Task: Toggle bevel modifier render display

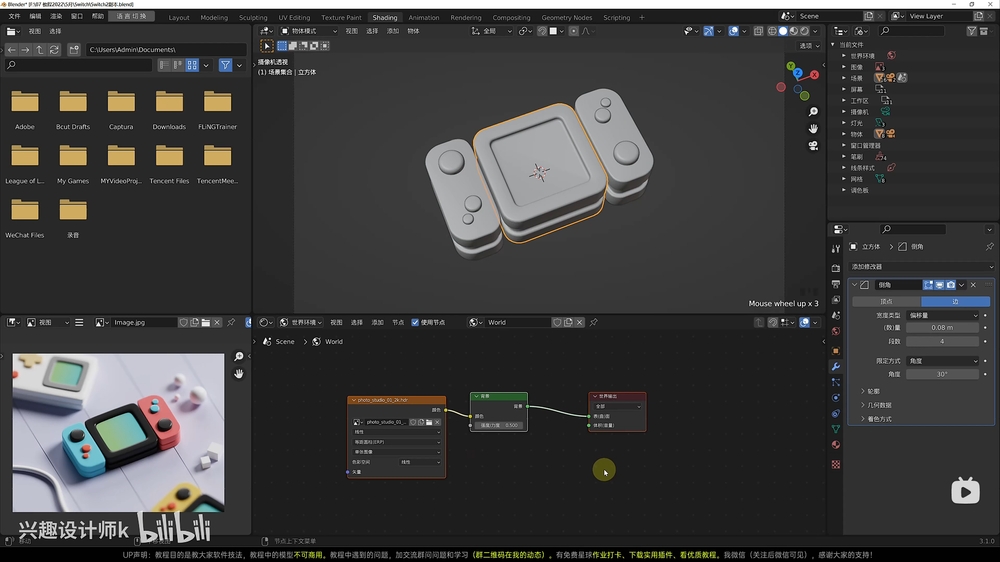Action: (x=951, y=285)
